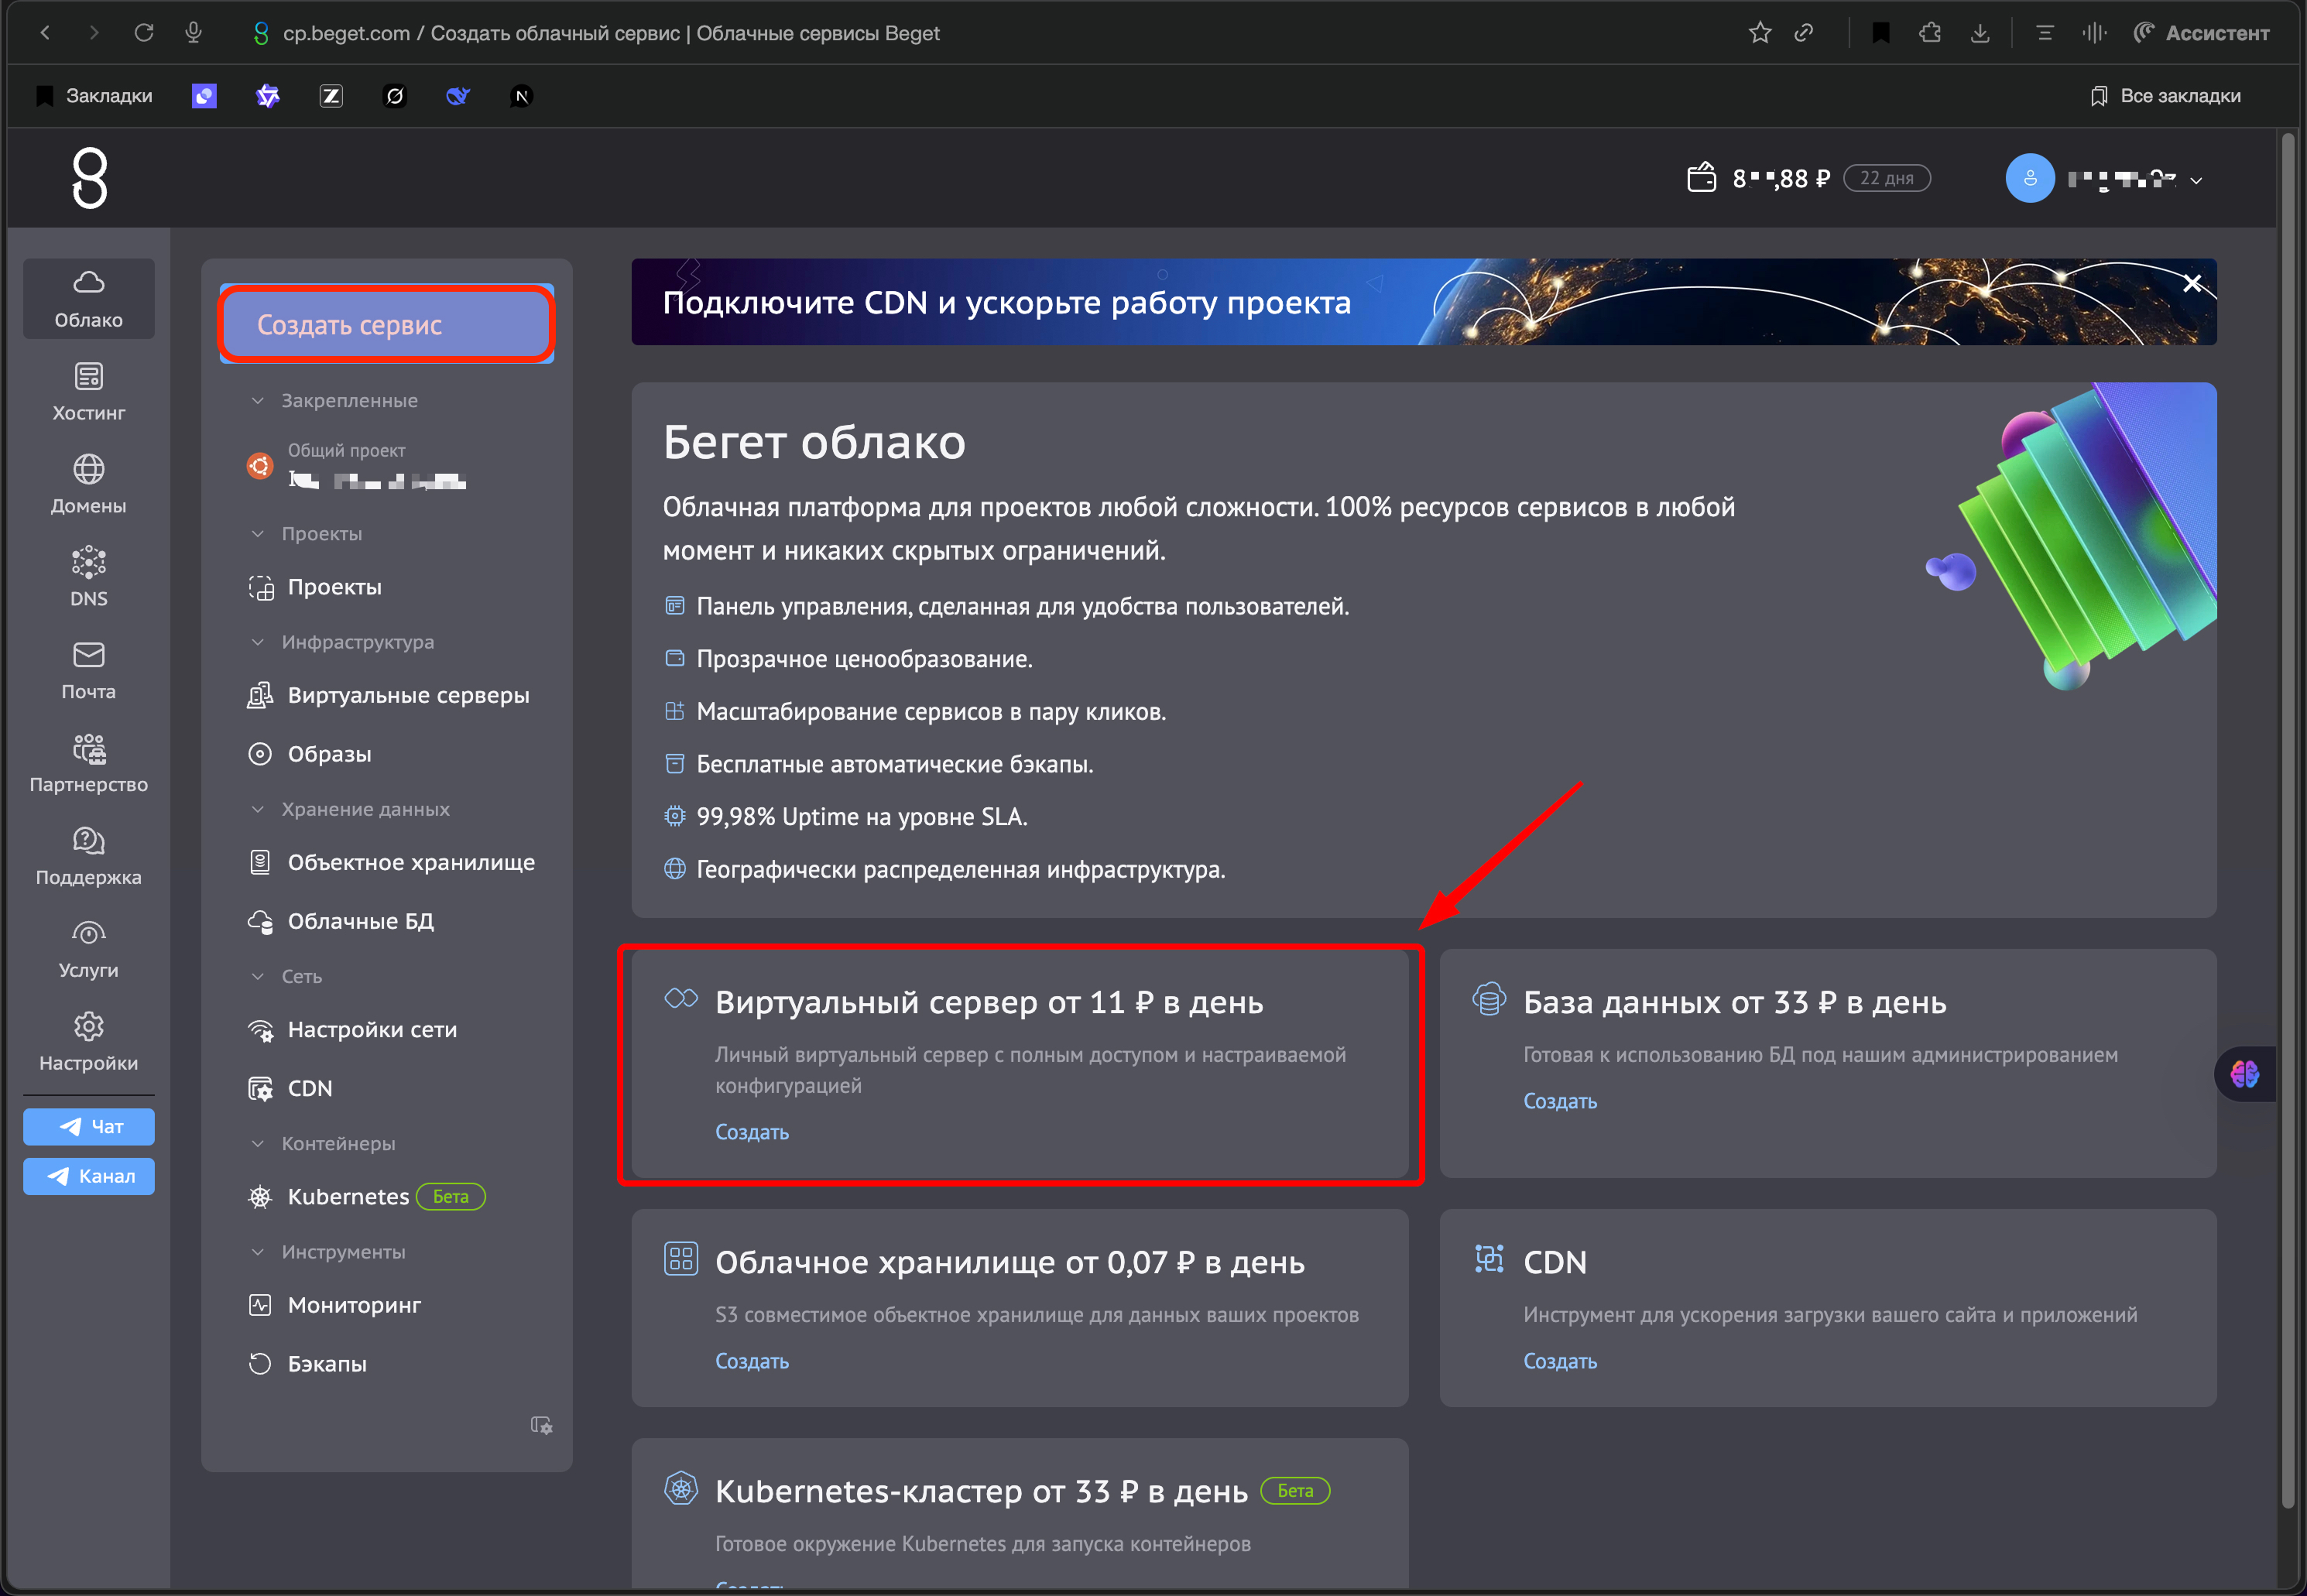Screen dimensions: 2307x1596
Task: Open the DNS section
Action: 89,578
